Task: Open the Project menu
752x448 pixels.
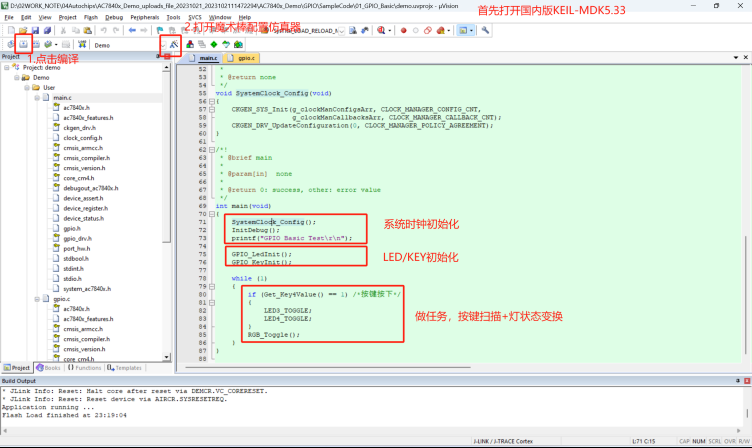Action: (68, 17)
